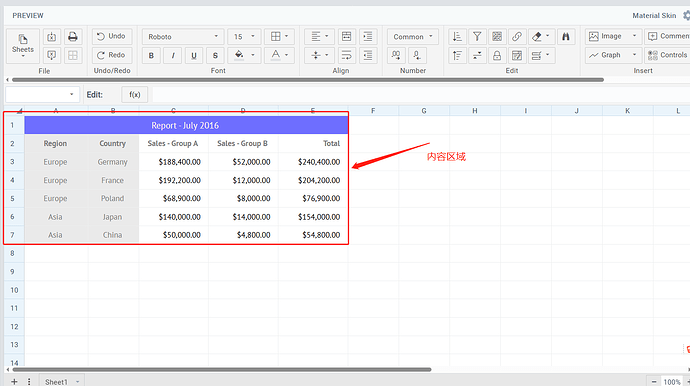Click the increase decimal places icon
The height and width of the screenshot is (386, 690).
coord(396,55)
